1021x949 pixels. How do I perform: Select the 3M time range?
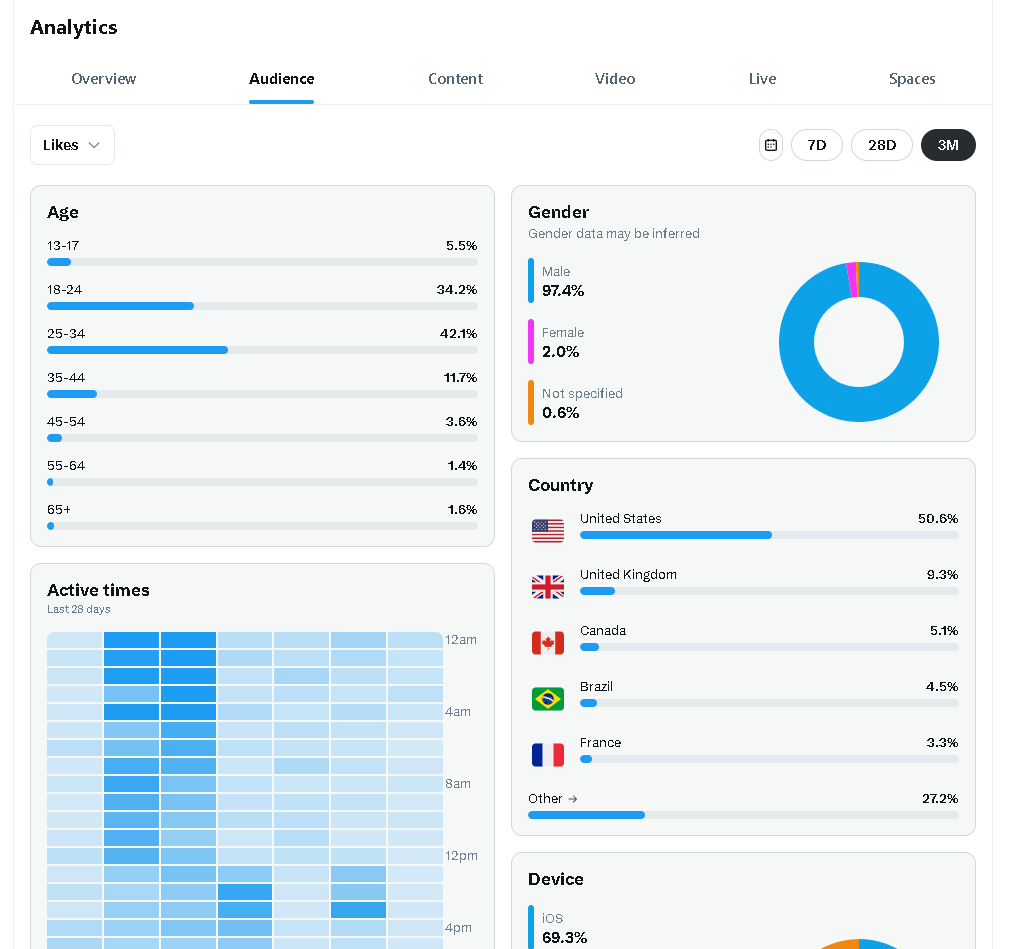948,145
